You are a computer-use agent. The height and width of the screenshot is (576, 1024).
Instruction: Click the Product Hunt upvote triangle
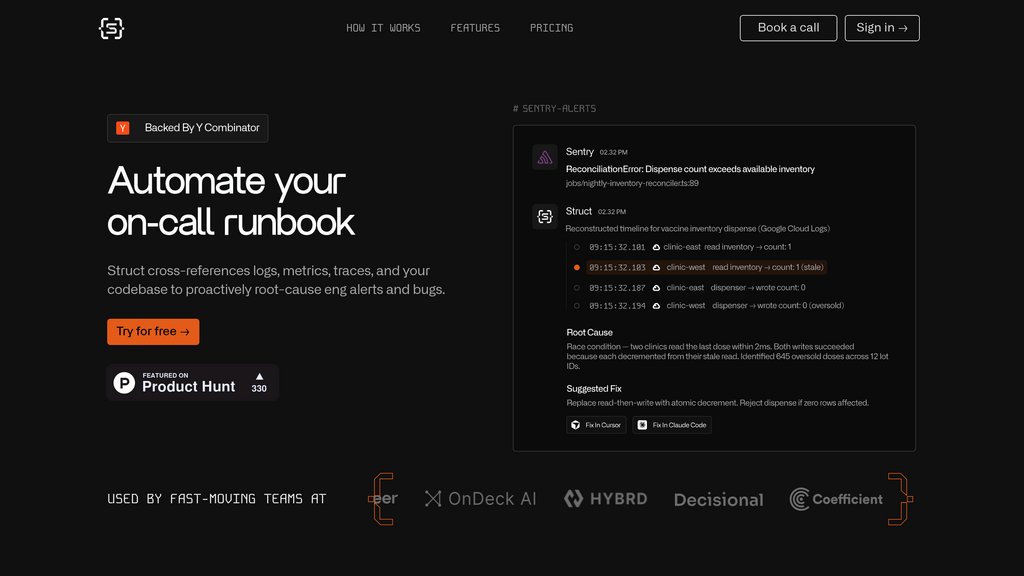(259, 377)
